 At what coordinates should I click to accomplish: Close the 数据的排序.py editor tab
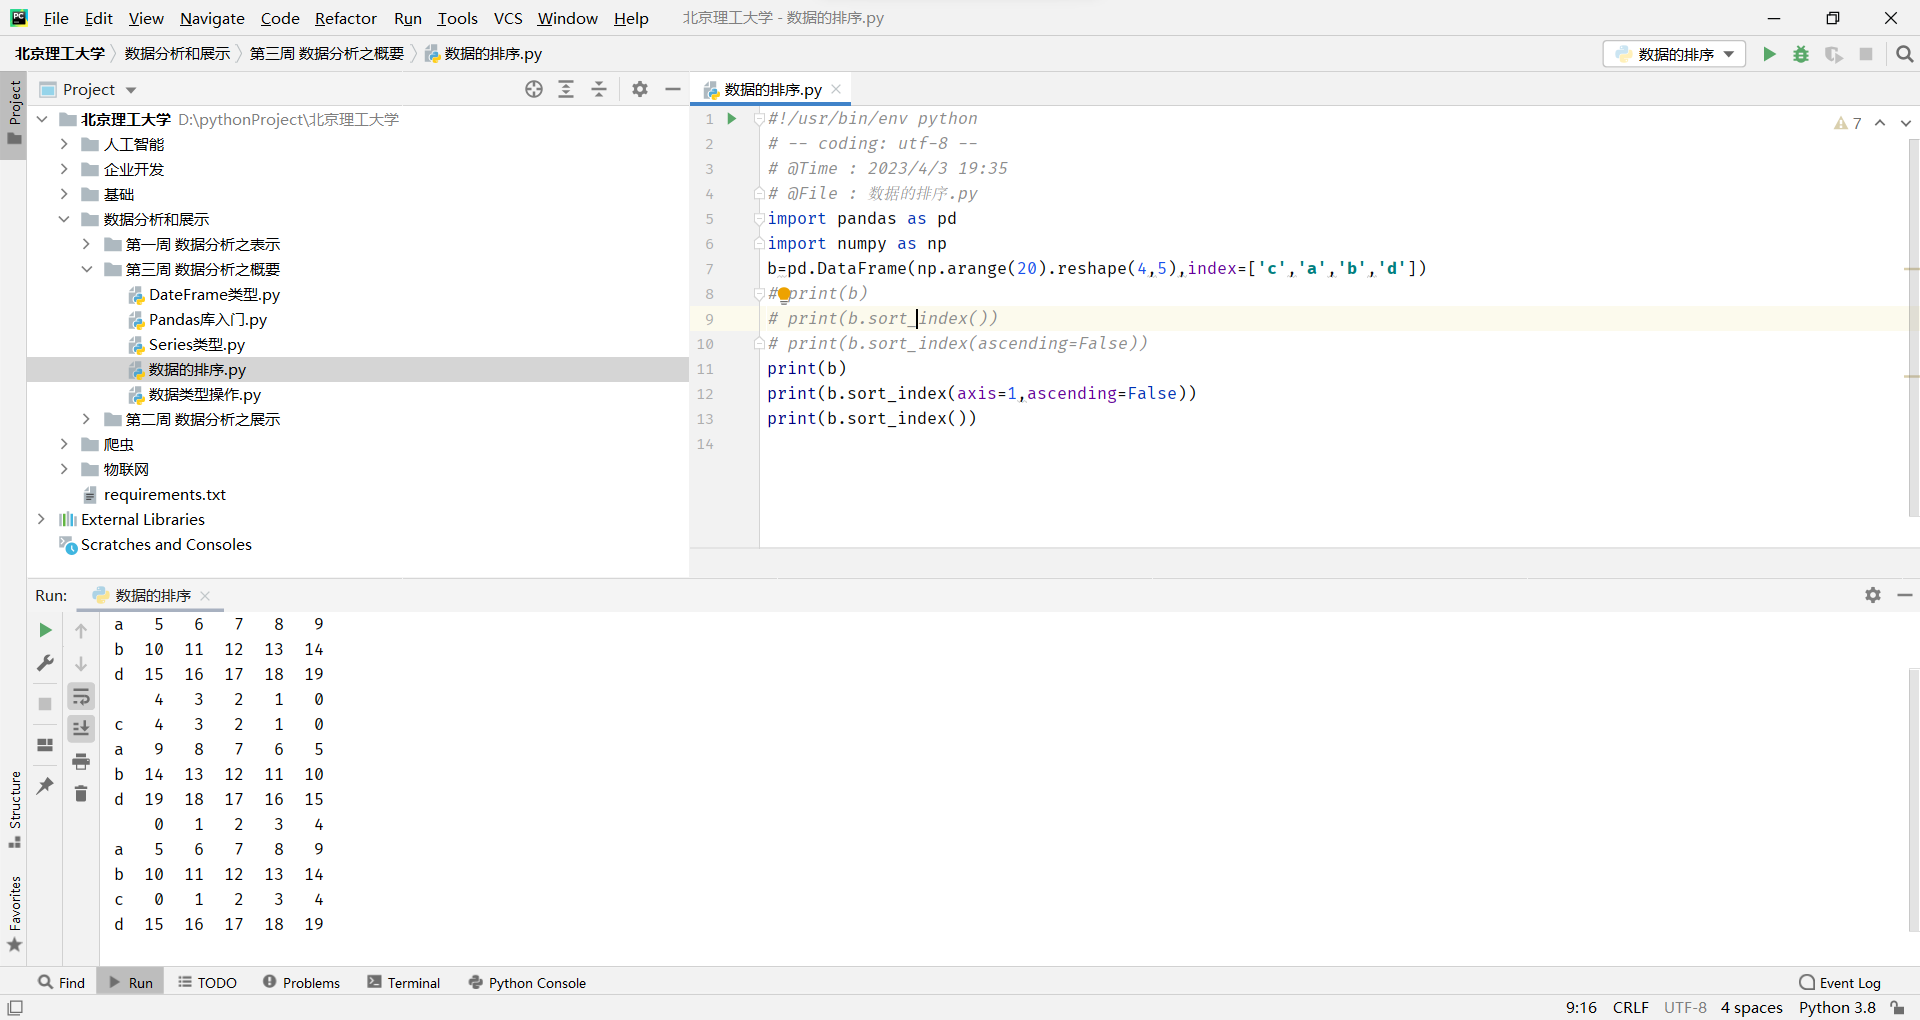(x=836, y=89)
